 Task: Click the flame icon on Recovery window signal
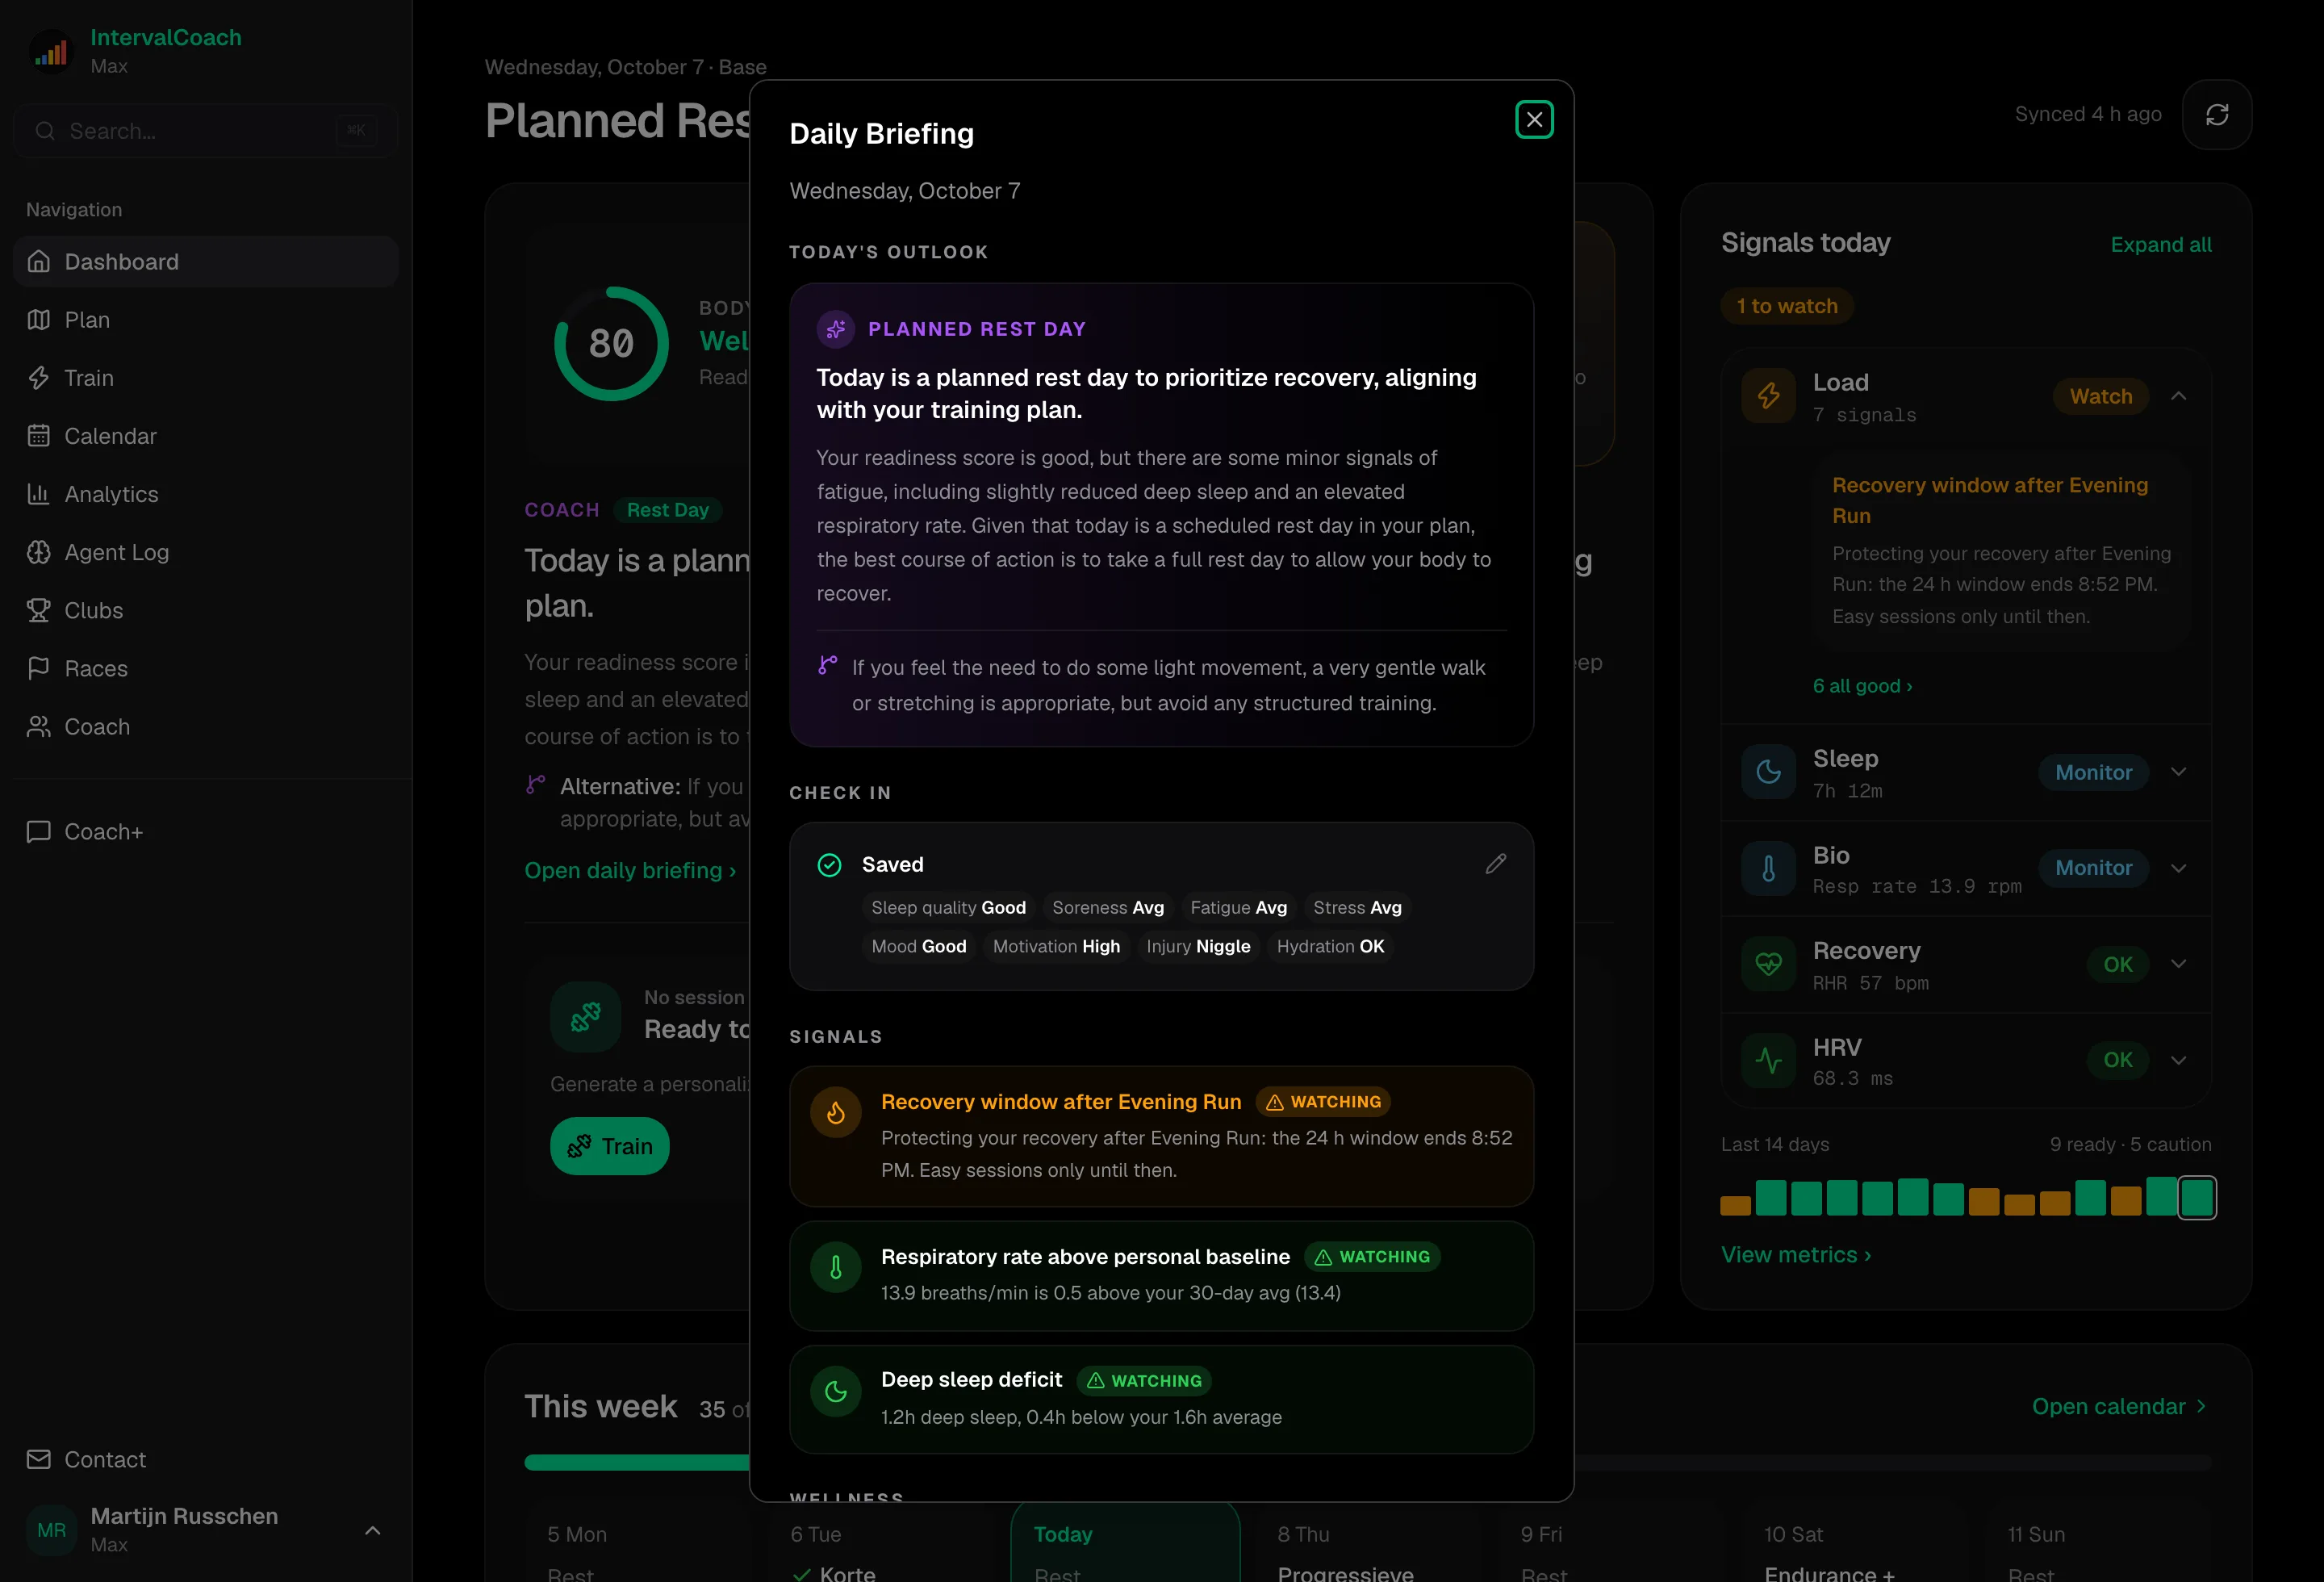[836, 1112]
